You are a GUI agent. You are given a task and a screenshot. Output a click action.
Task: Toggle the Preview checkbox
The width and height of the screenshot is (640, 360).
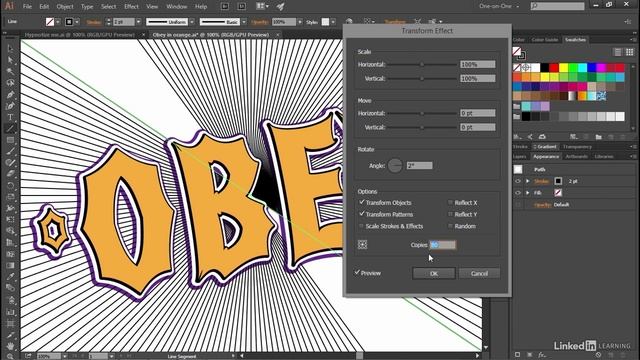tap(357, 272)
